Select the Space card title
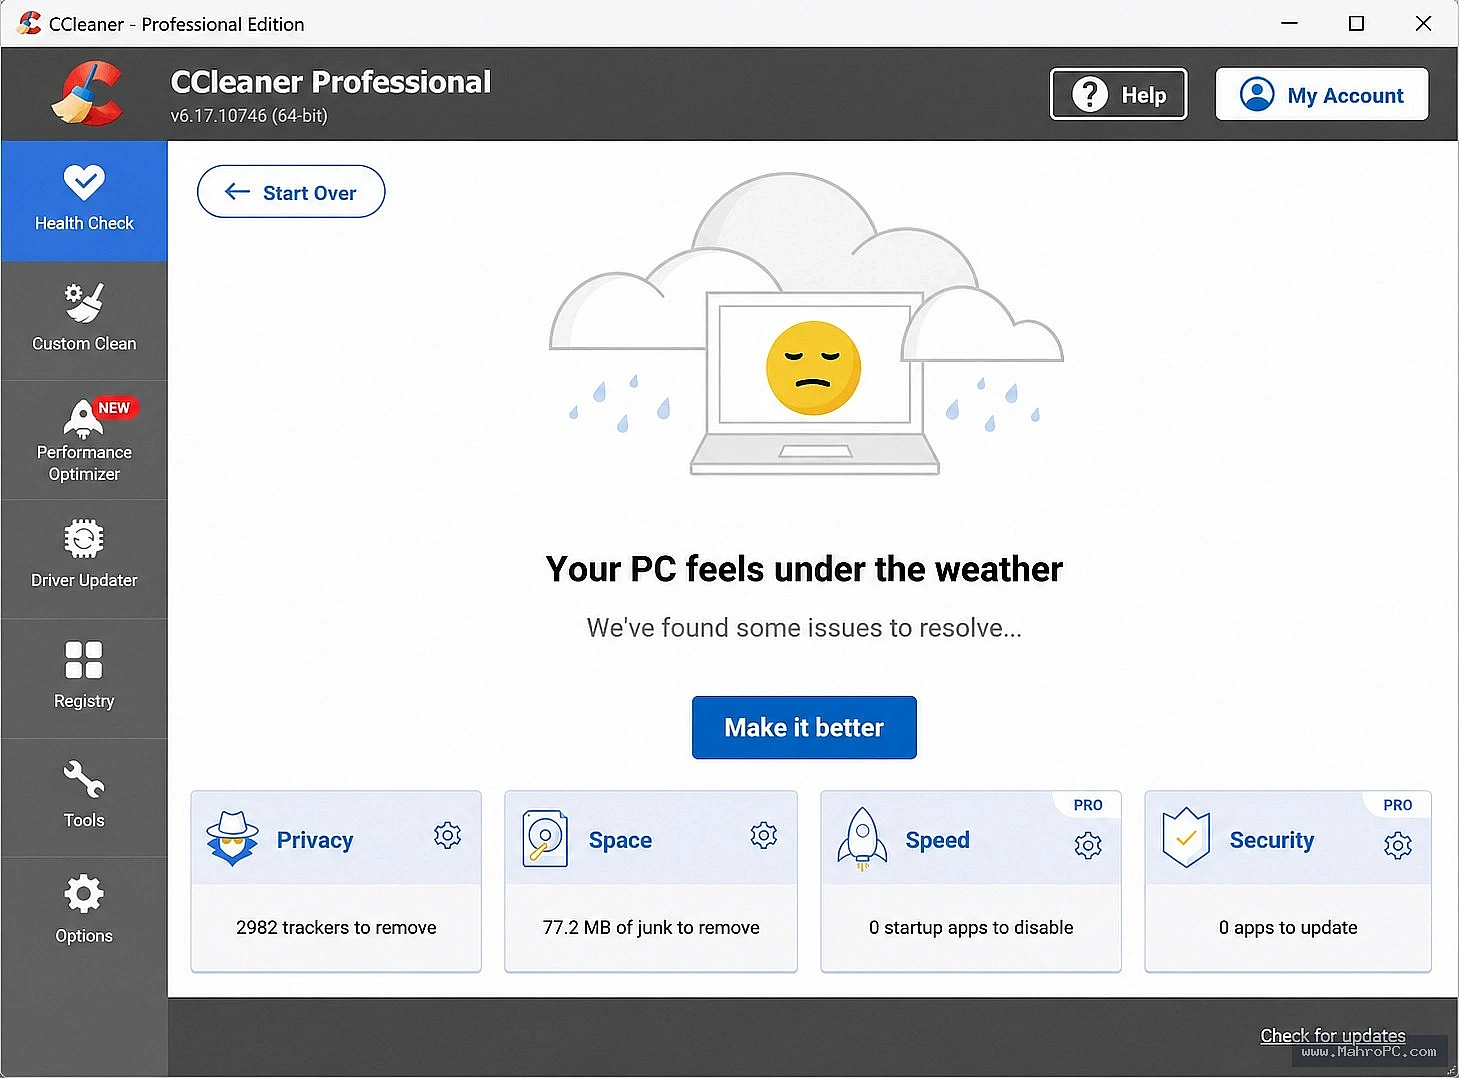 [x=620, y=840]
